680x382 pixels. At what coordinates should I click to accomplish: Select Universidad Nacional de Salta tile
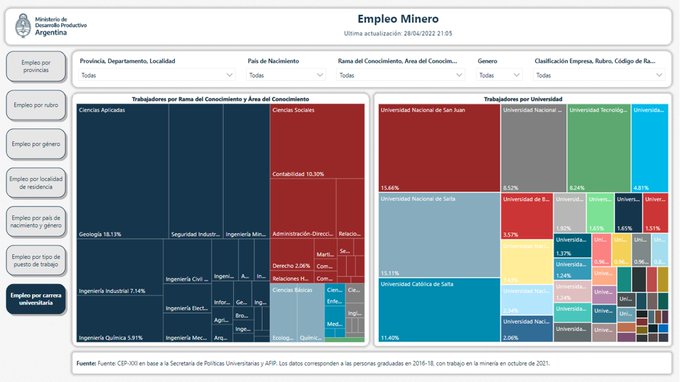(x=439, y=235)
